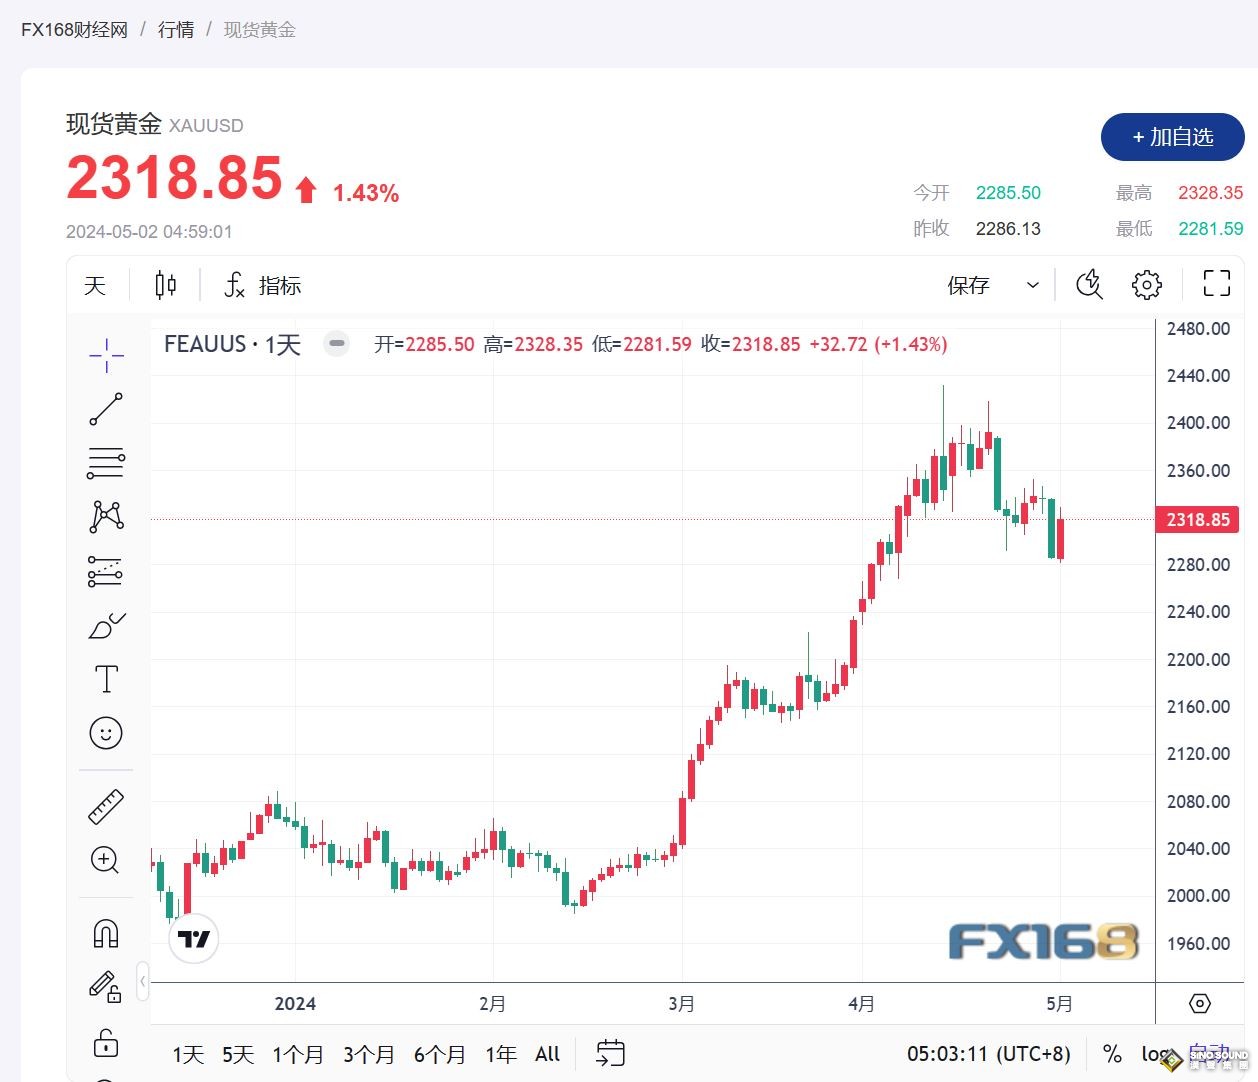This screenshot has height=1082, width=1258.
Task: Select the crosshair cursor tool
Action: [x=106, y=355]
